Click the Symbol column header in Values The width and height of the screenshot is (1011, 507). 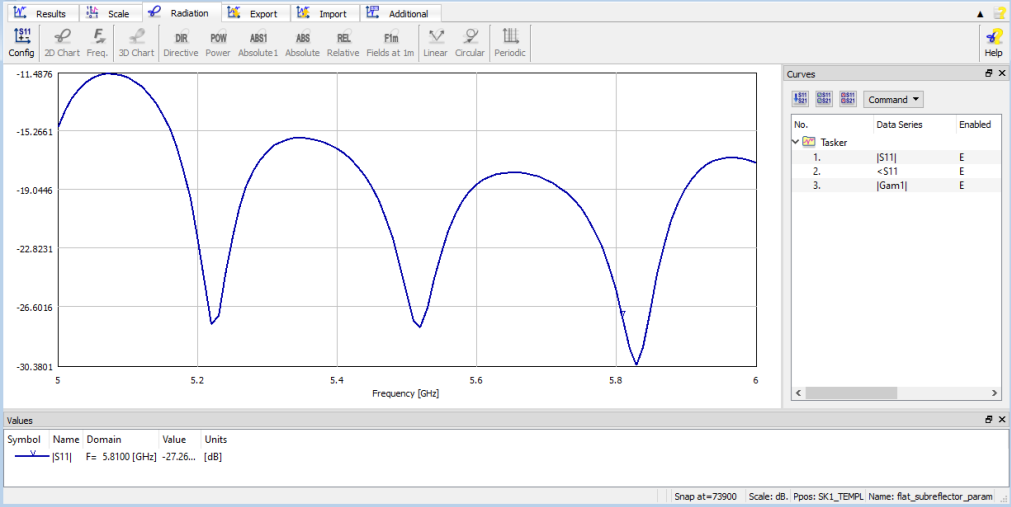click(x=24, y=439)
